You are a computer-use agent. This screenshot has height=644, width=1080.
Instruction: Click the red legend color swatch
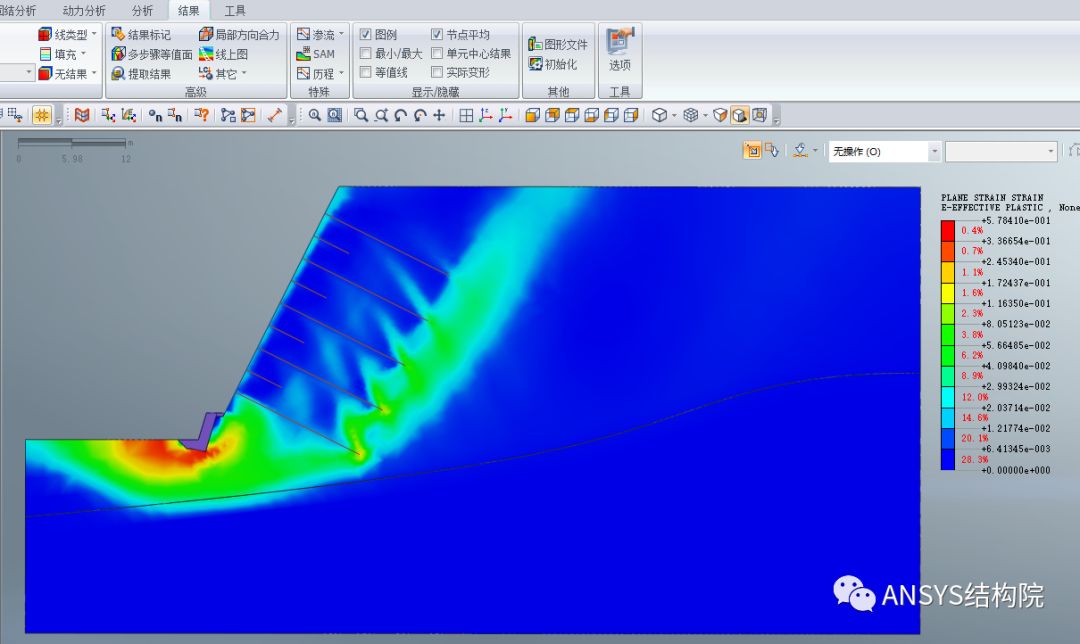click(x=948, y=231)
